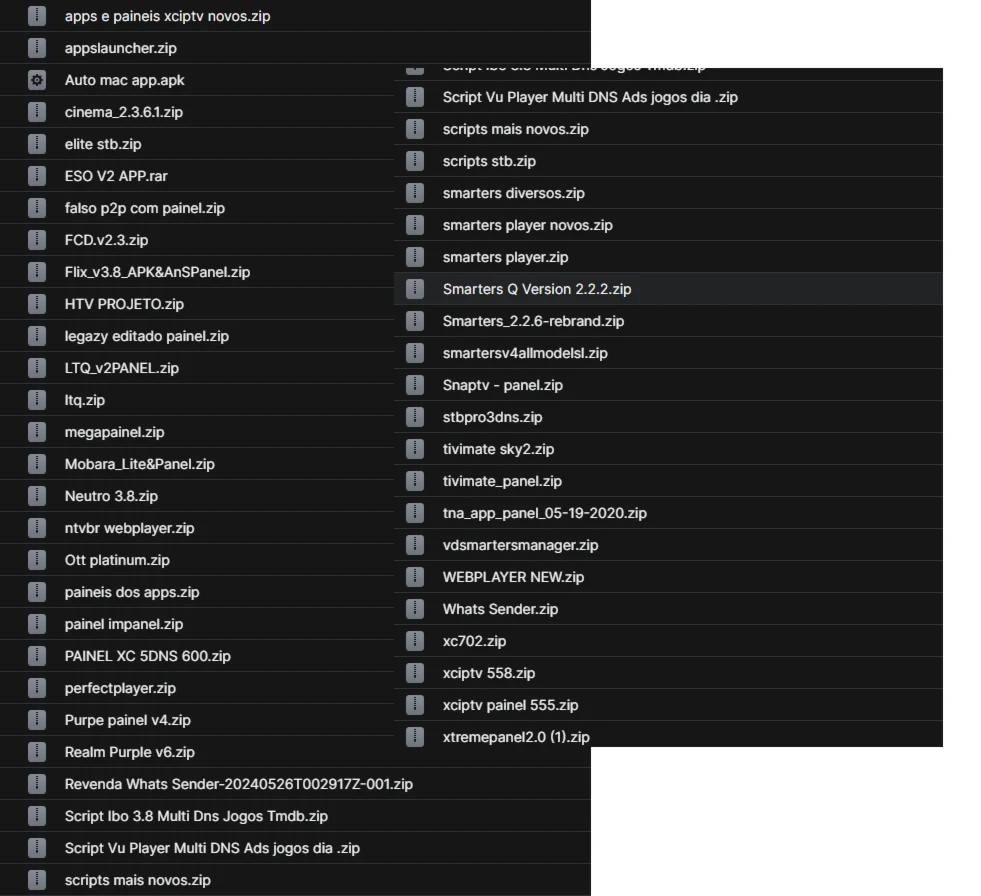Click the gear icon beside Auto mac app.apk
981x896 pixels.
click(37, 80)
